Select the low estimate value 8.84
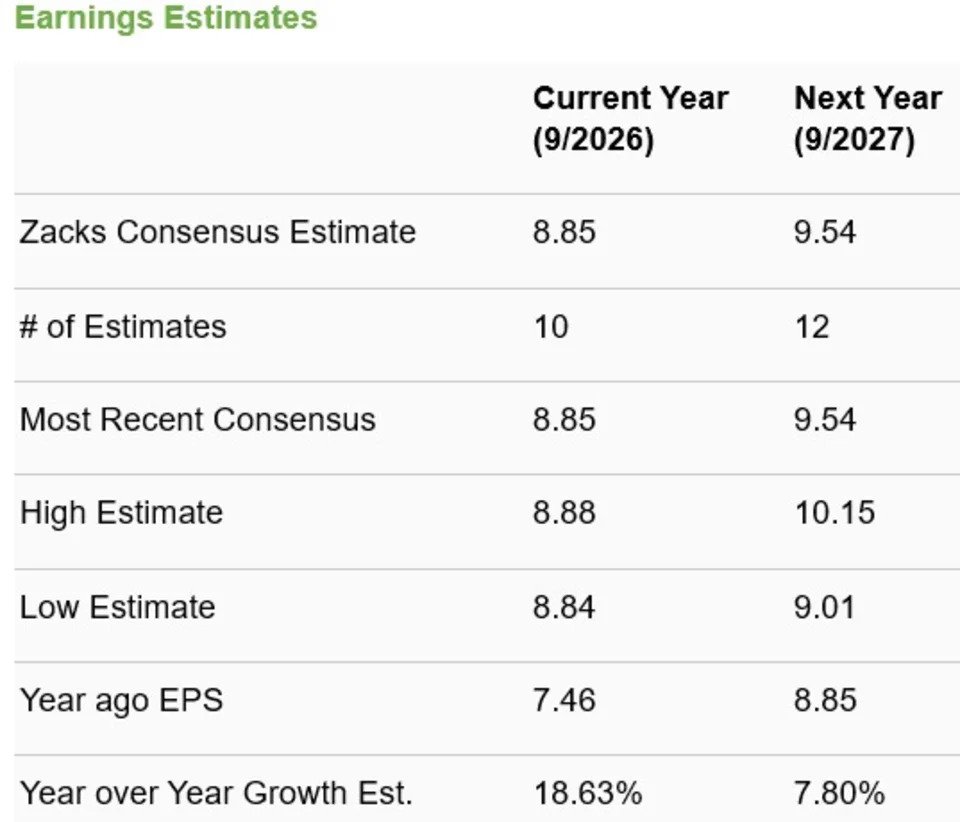Viewport: 960px width, 822px height. point(564,607)
